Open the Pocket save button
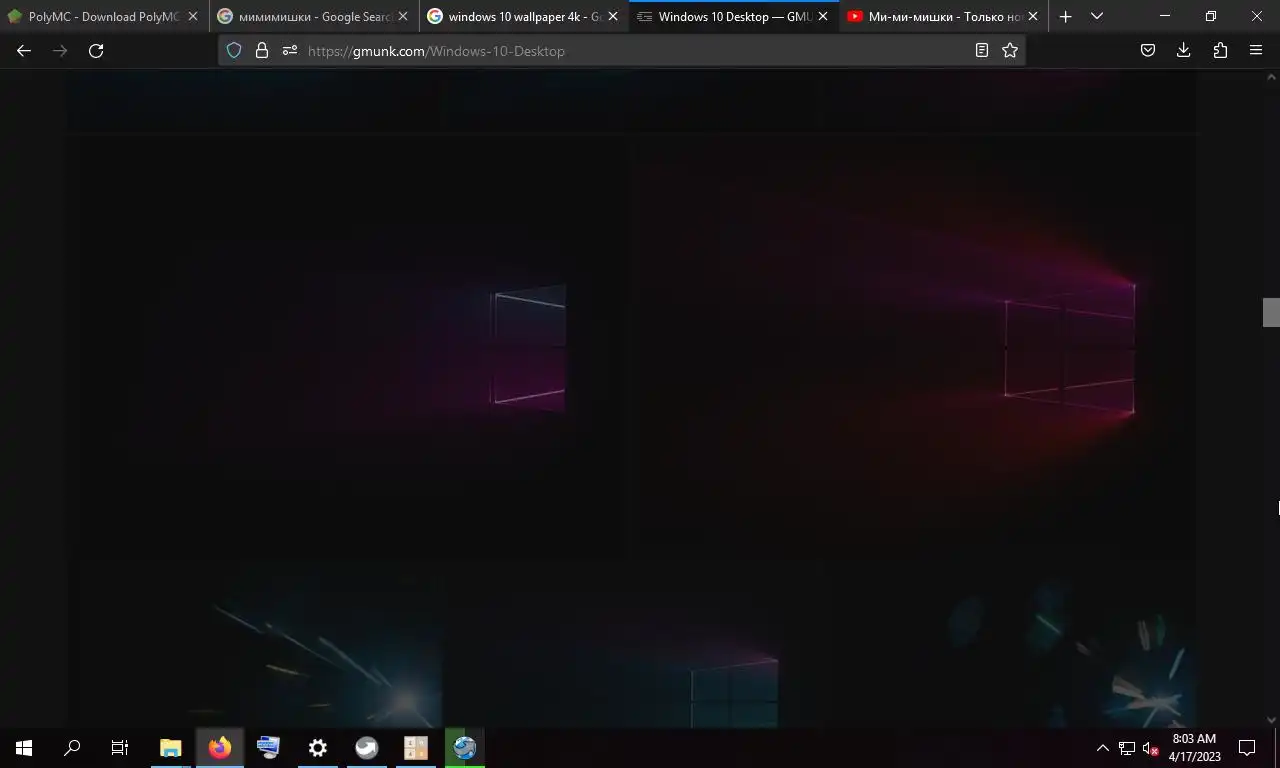1280x768 pixels. point(1148,51)
